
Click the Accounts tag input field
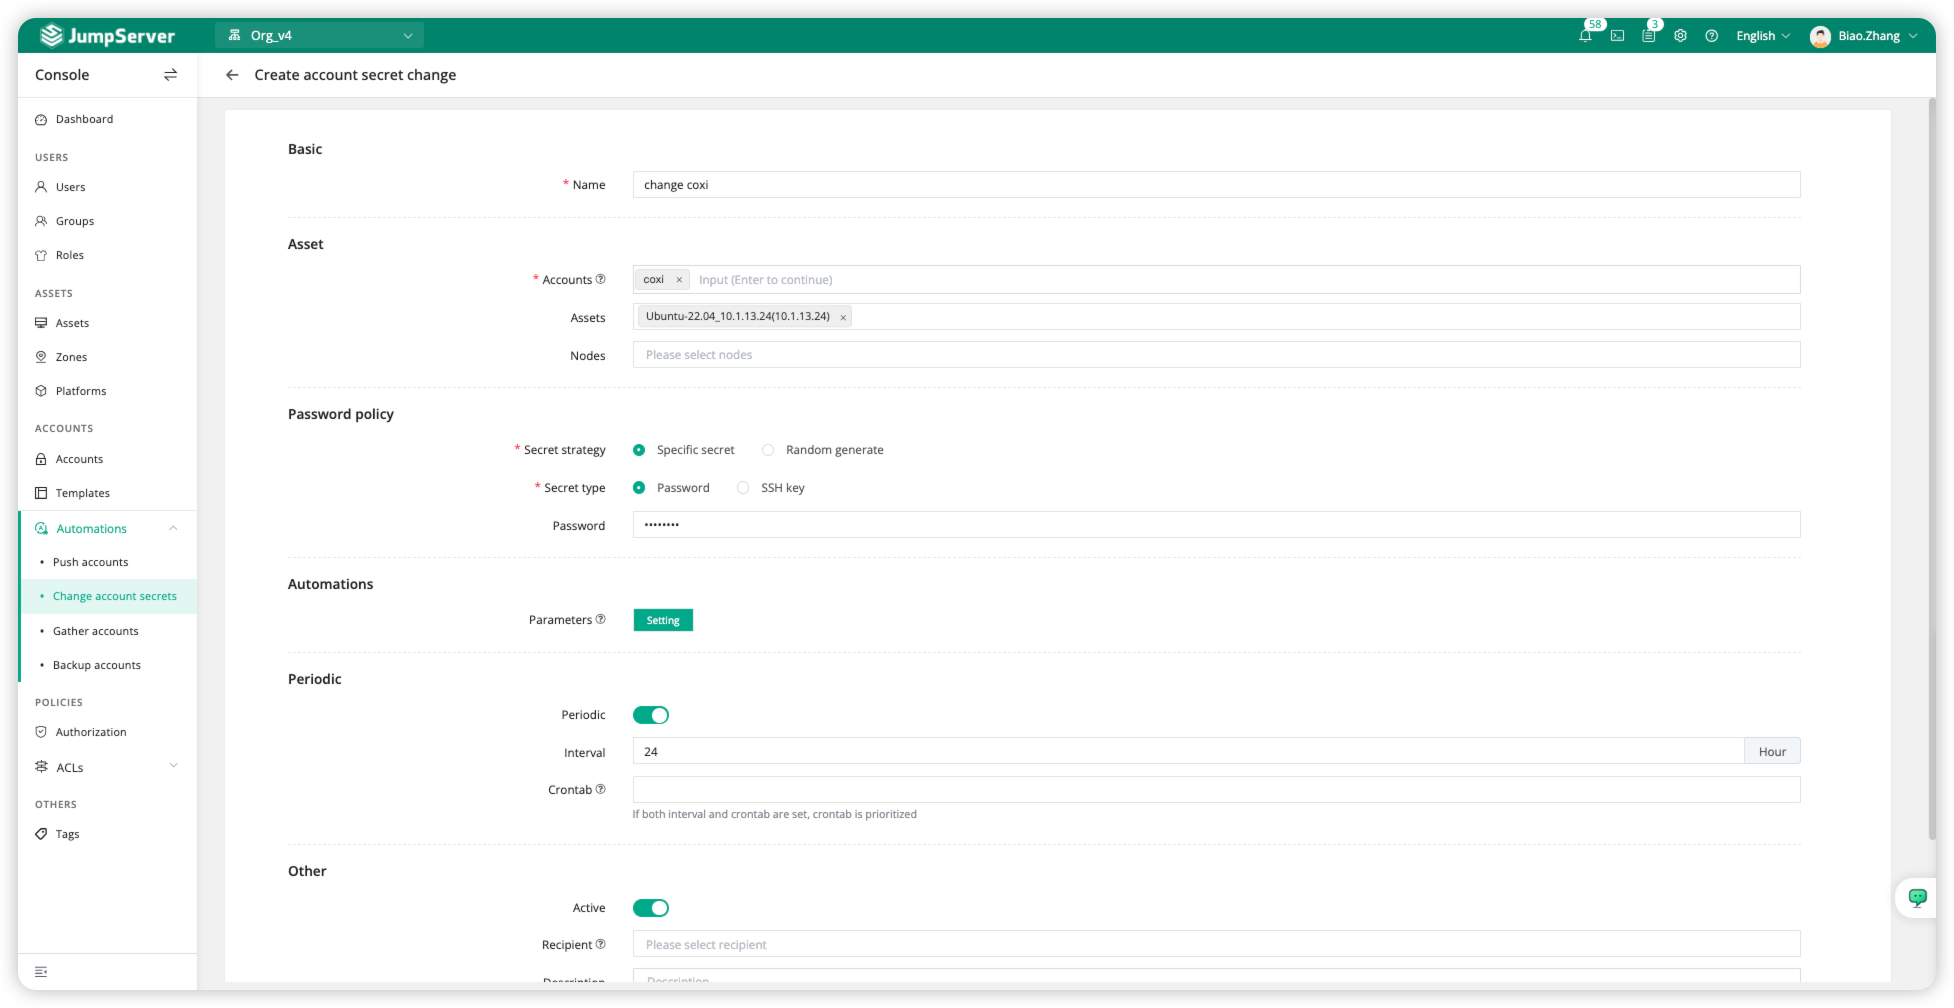pyautogui.click(x=1216, y=280)
